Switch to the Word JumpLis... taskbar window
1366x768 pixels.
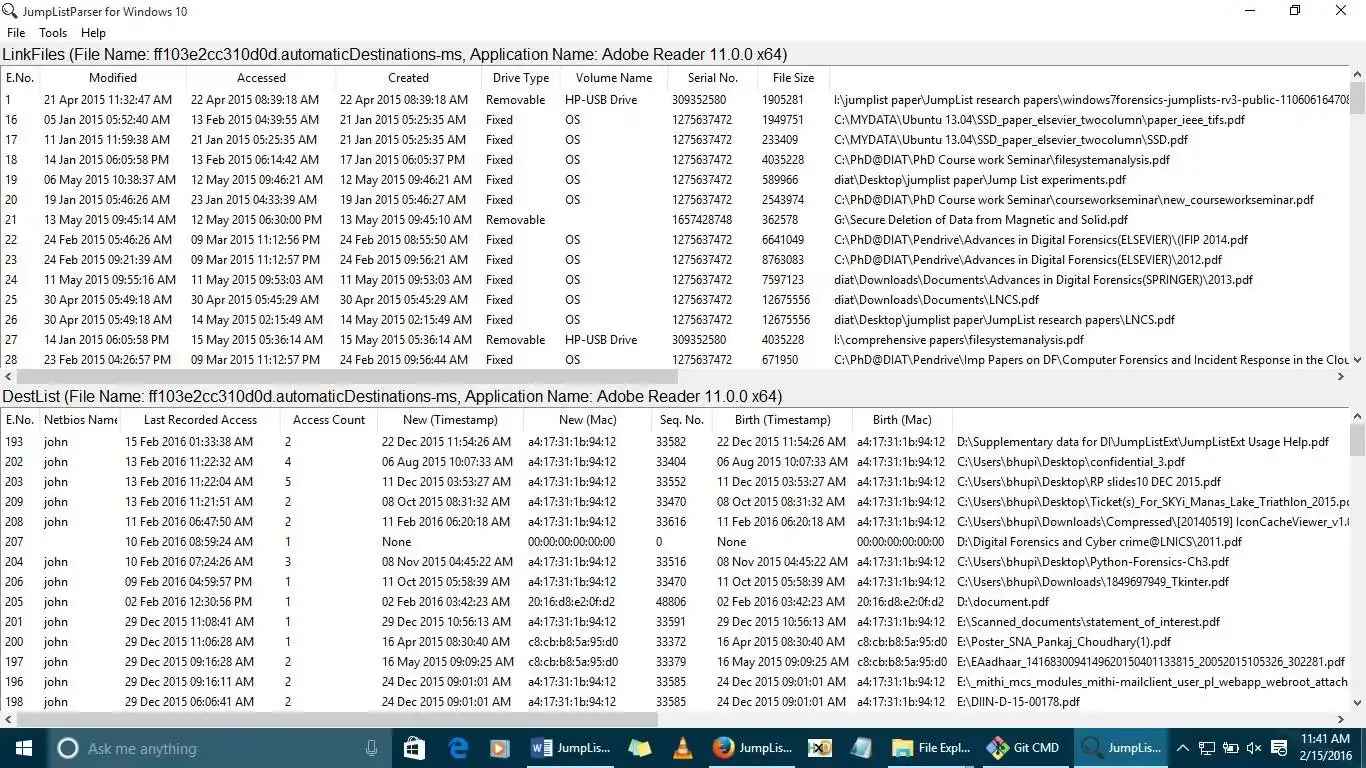570,748
